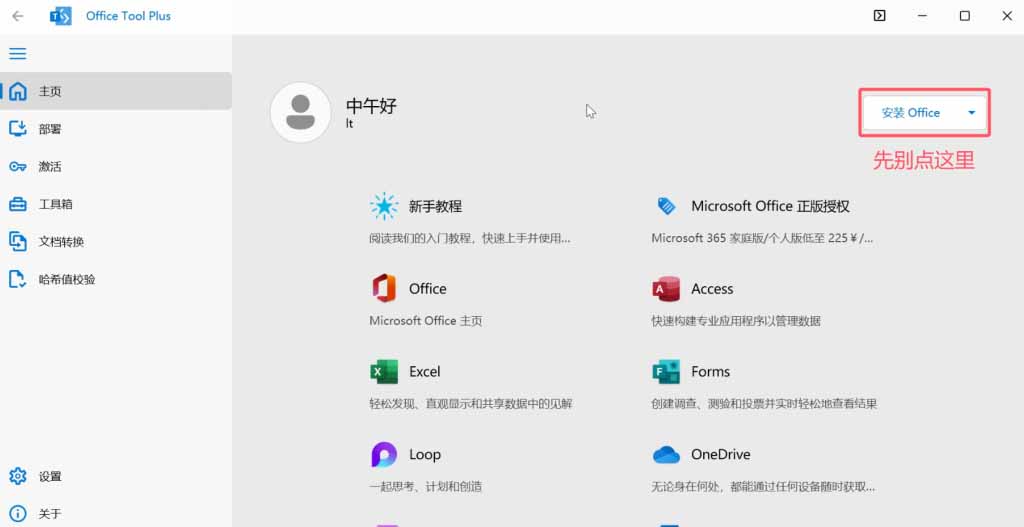
Task: Click text 一起思考、计划和创造
Action: tap(426, 487)
